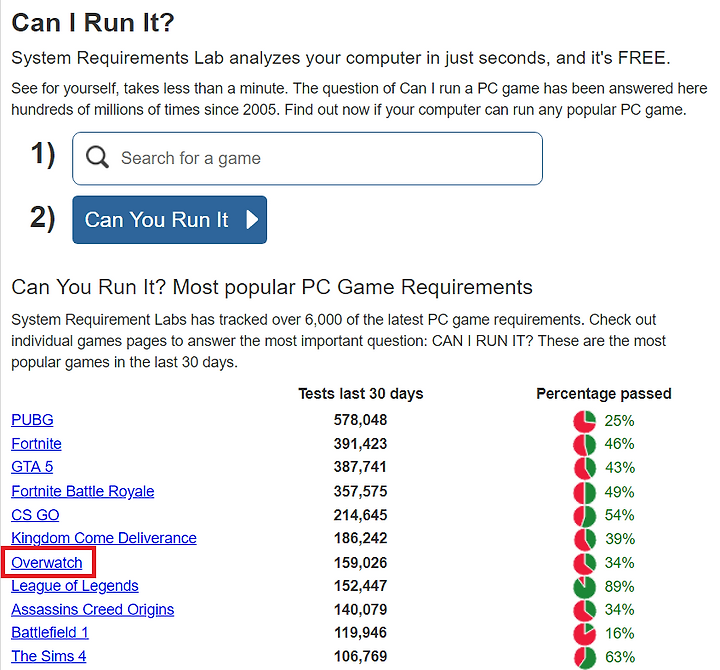
Task: Click the pie chart for The Sims 4
Action: click(x=584, y=657)
